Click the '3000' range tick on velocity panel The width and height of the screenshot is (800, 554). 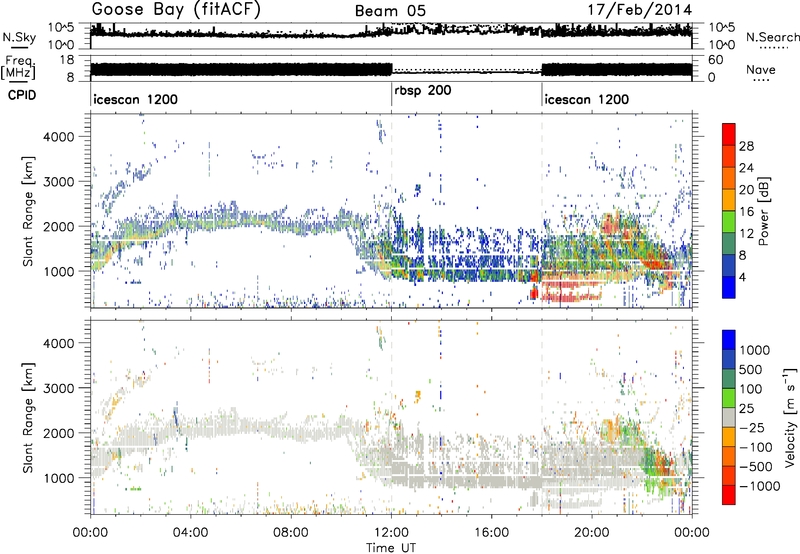point(58,388)
